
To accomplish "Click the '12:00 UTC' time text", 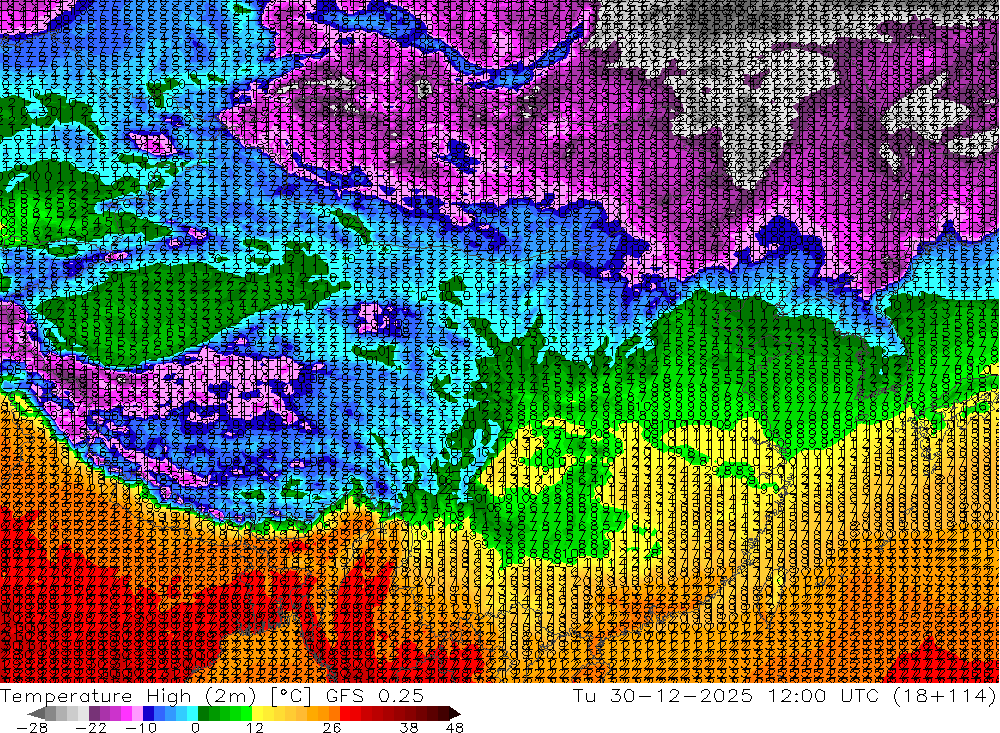I will click(823, 695).
